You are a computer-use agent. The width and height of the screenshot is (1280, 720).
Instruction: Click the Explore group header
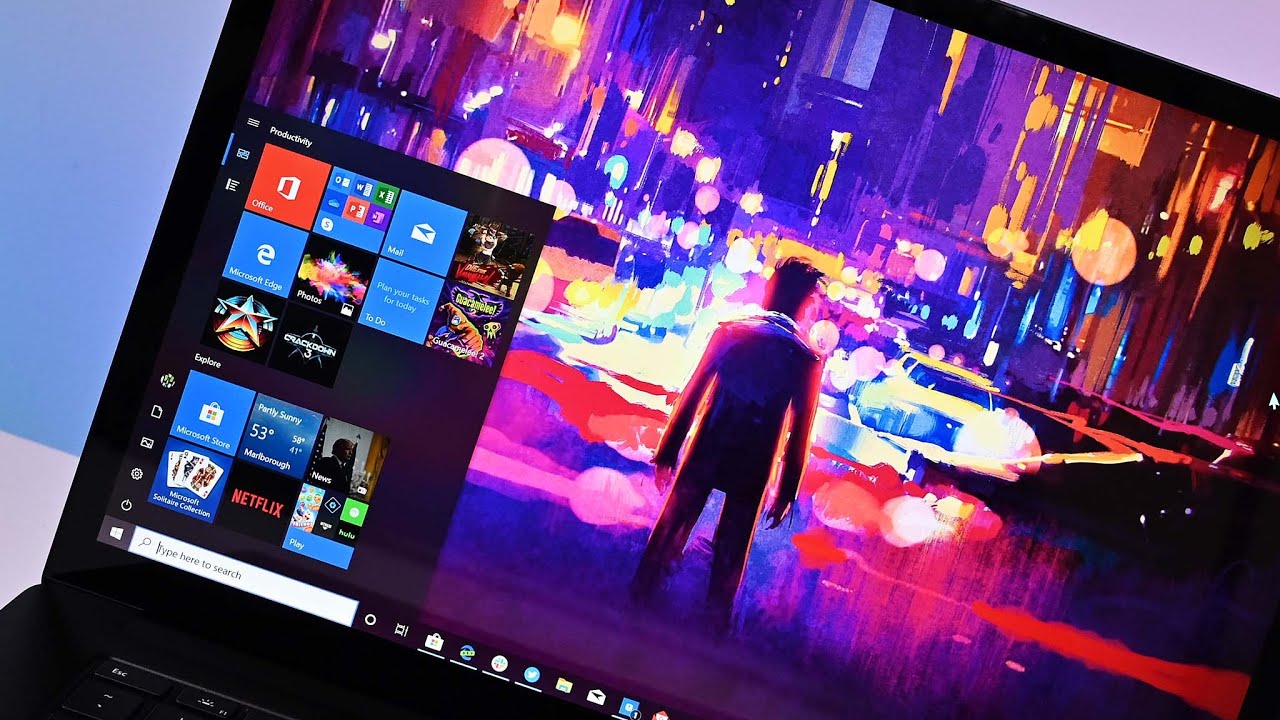coord(208,361)
